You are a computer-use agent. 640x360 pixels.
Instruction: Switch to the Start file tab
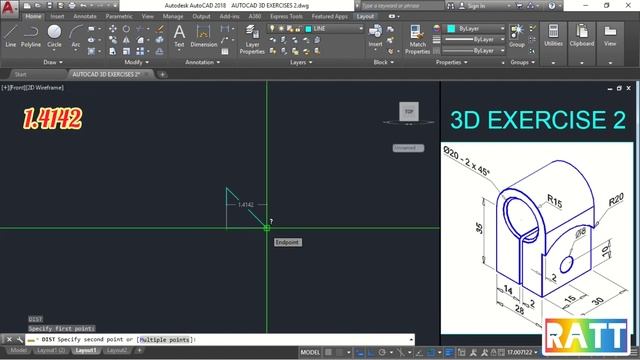tap(20, 74)
